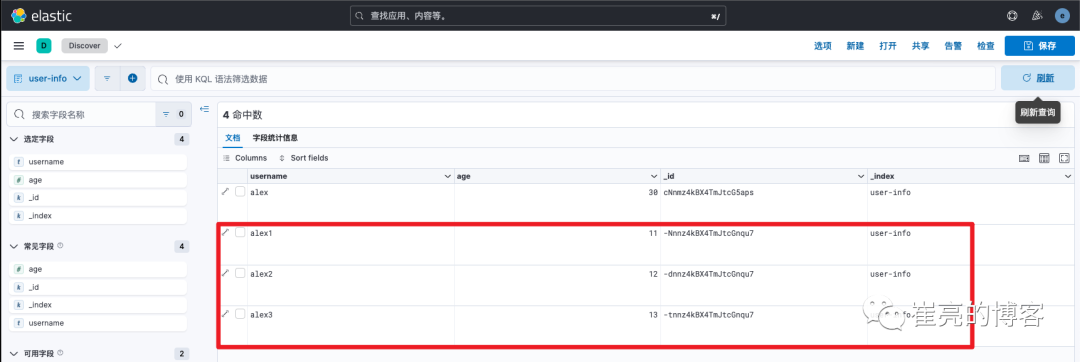Viewport: 1080px width, 362px height.
Task: Click the 刷新 refresh button
Action: tap(1037, 78)
